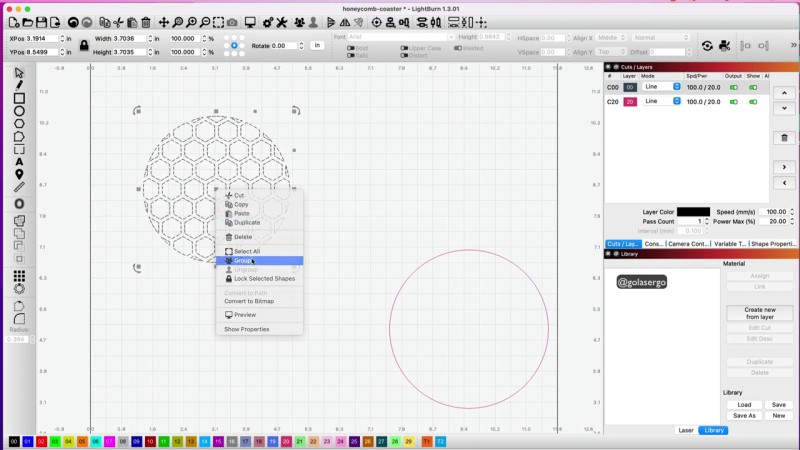800x450 pixels.
Task: Select the Text tool
Action: pyautogui.click(x=19, y=161)
